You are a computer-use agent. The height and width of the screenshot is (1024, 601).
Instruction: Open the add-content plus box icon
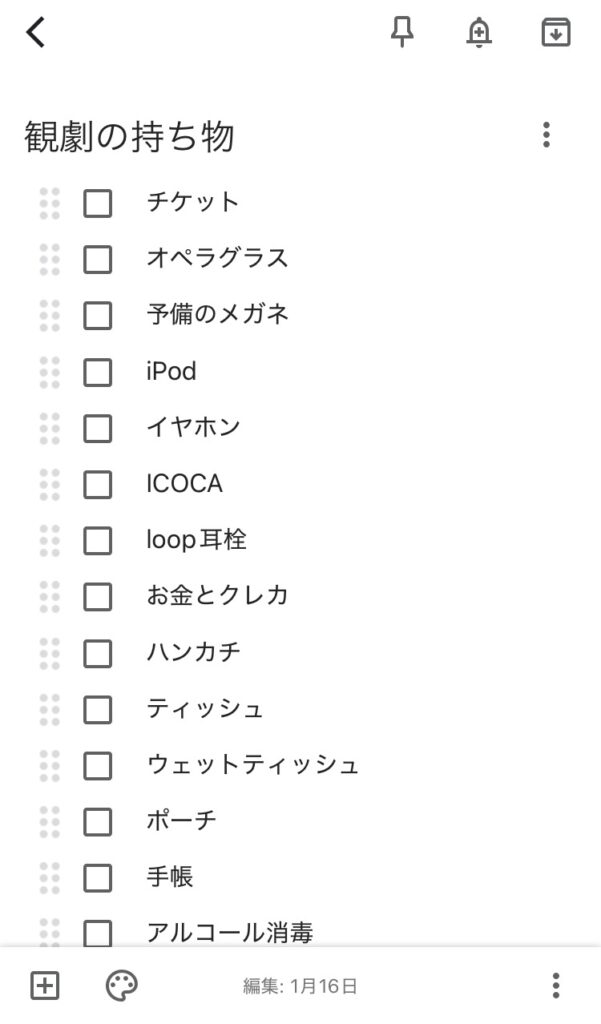click(45, 986)
